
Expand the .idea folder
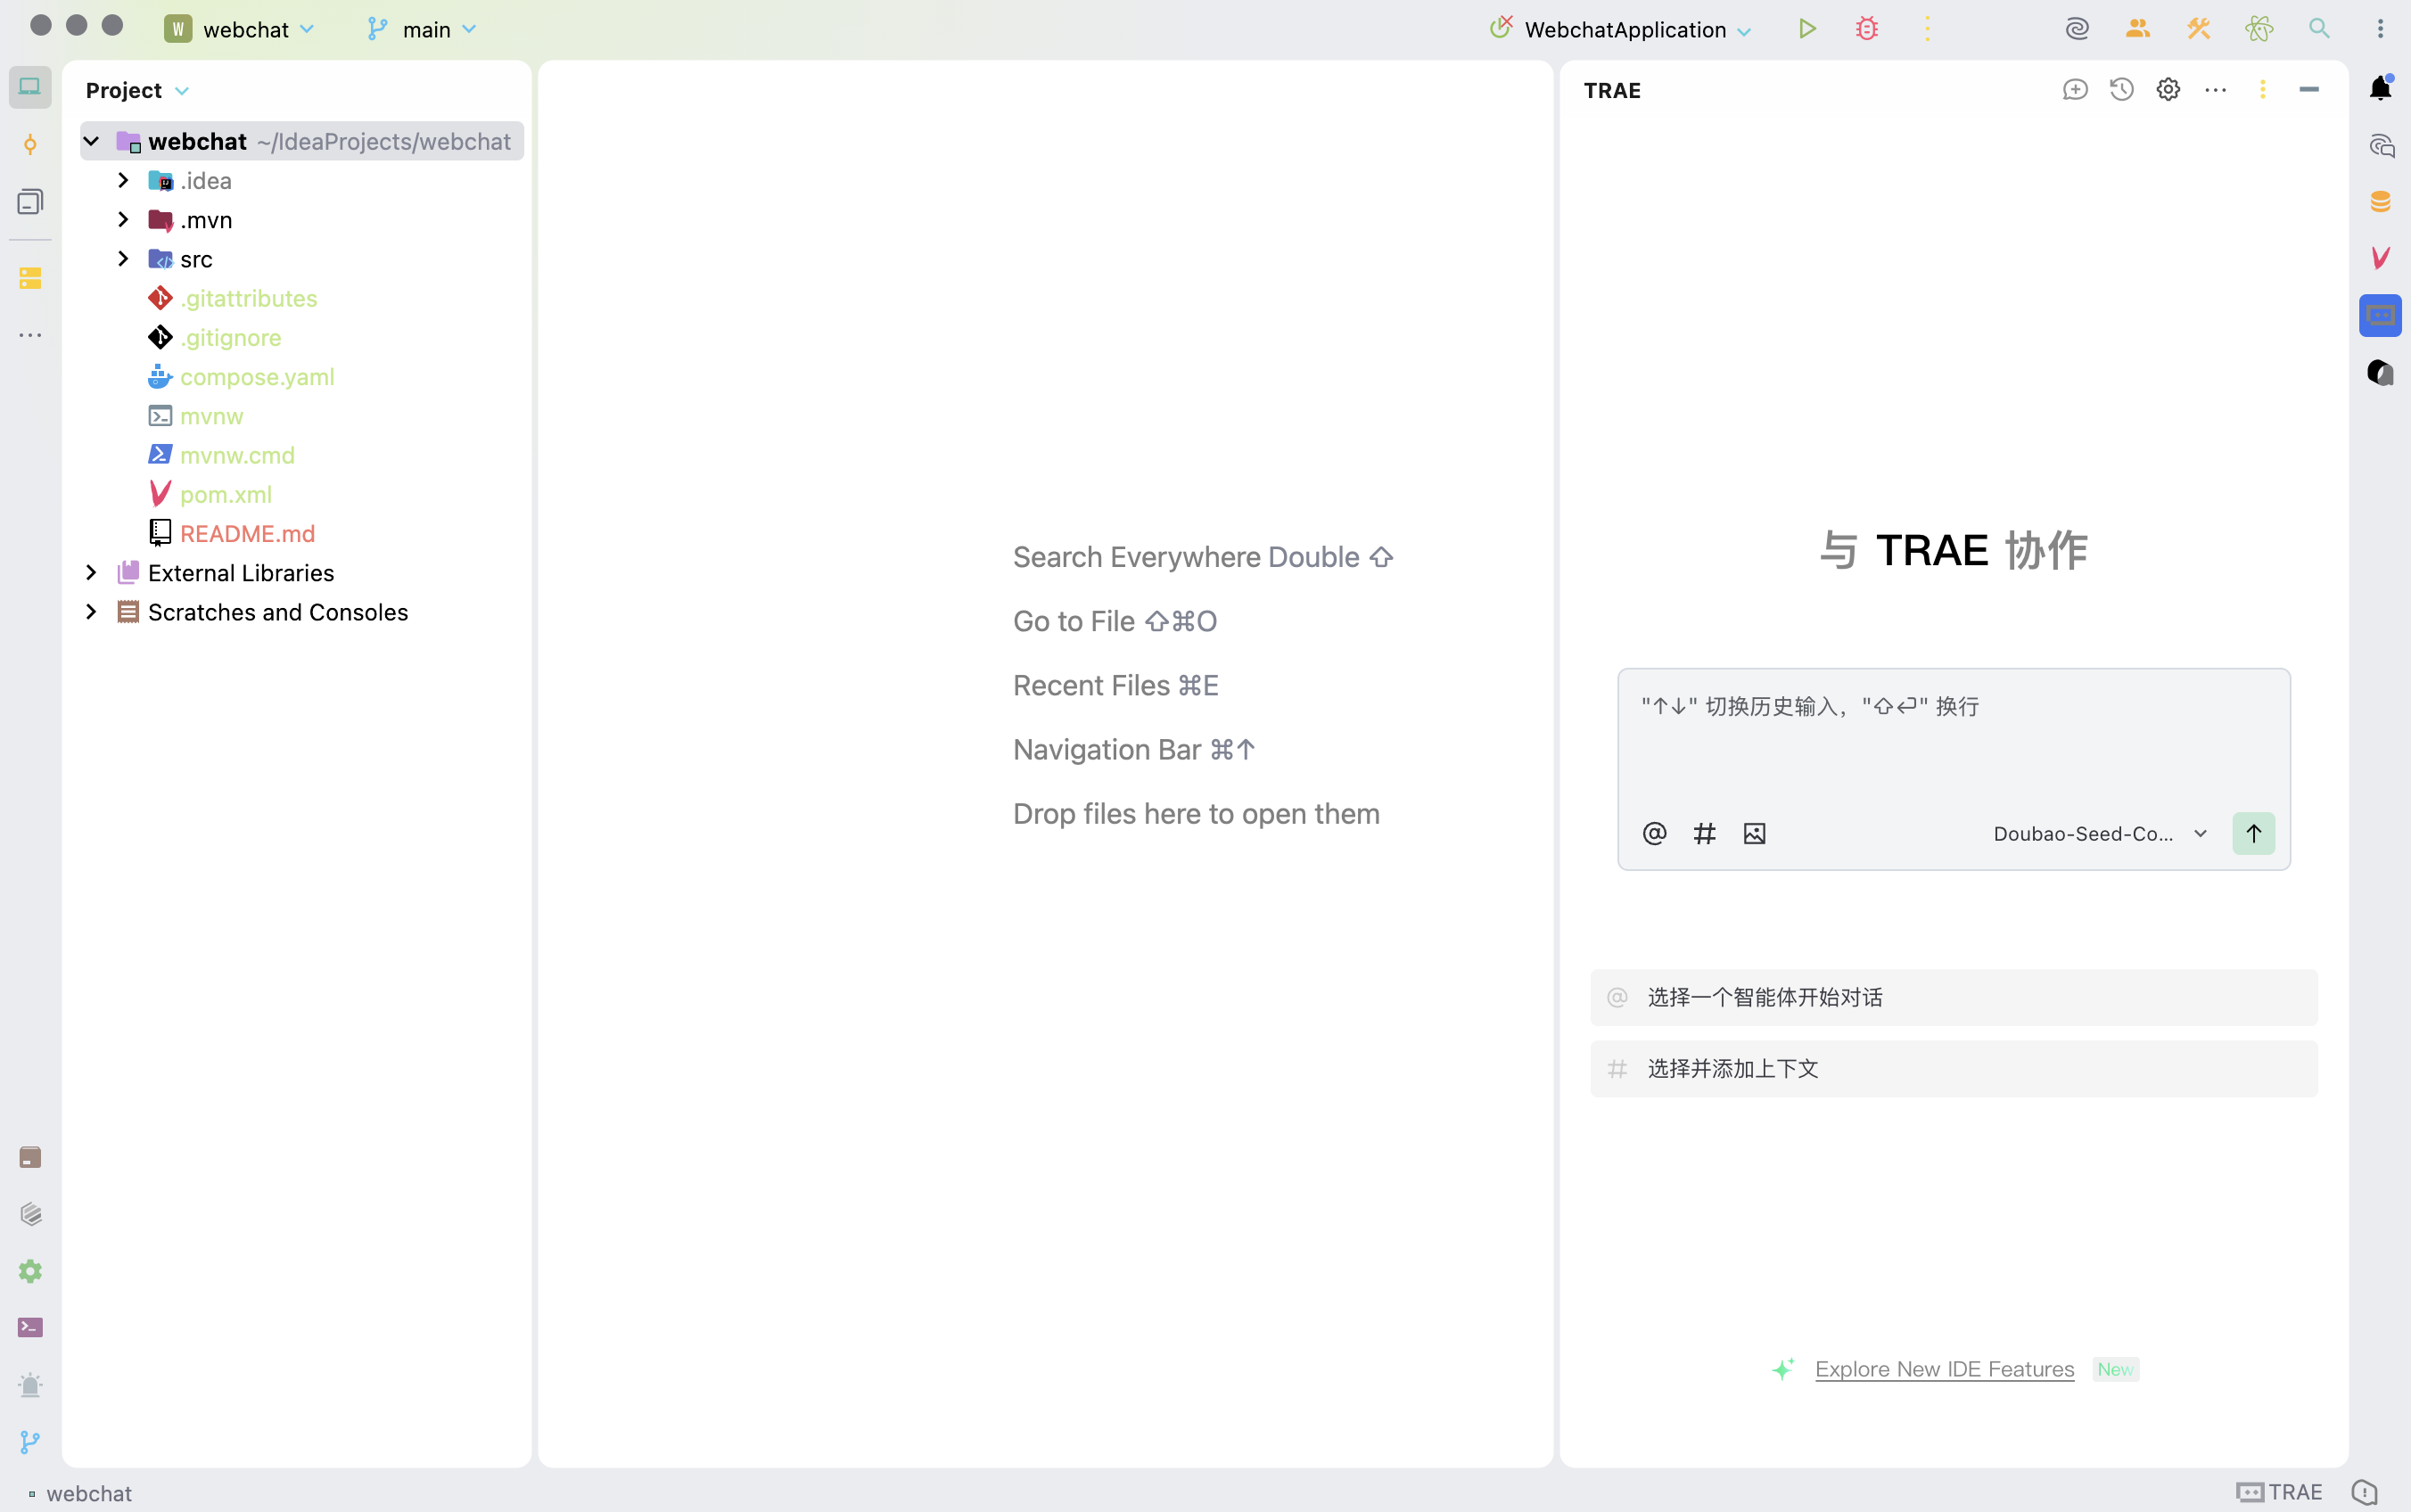123,180
